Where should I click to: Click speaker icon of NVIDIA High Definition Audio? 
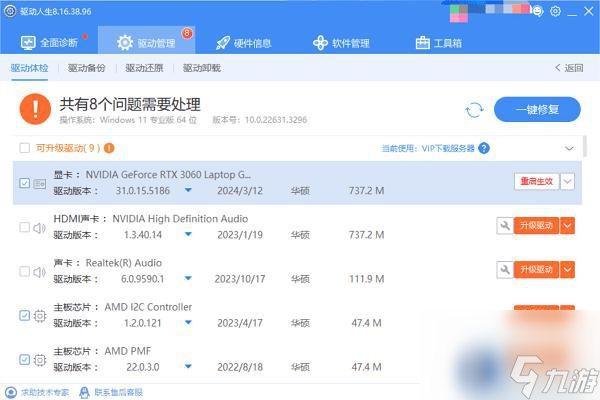(x=39, y=228)
